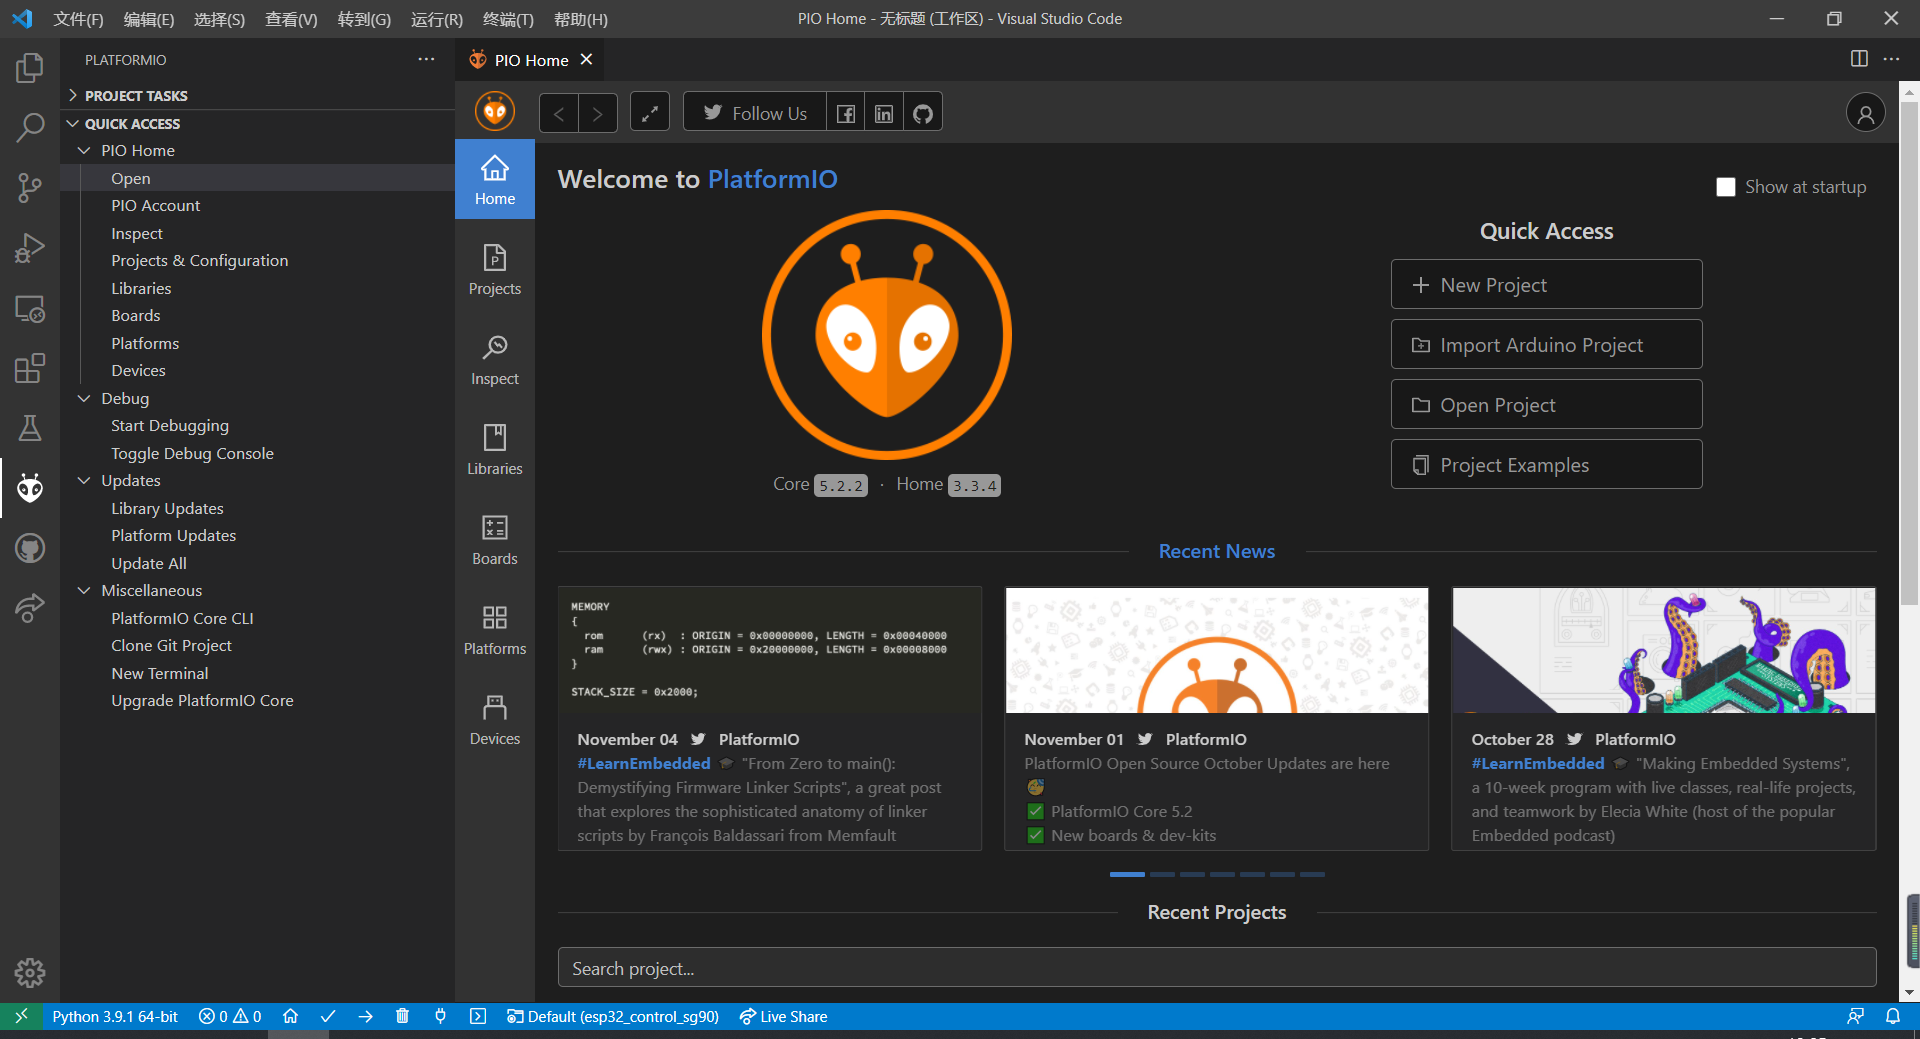1920x1039 pixels.
Task: Open the Devices panel icon
Action: [494, 718]
